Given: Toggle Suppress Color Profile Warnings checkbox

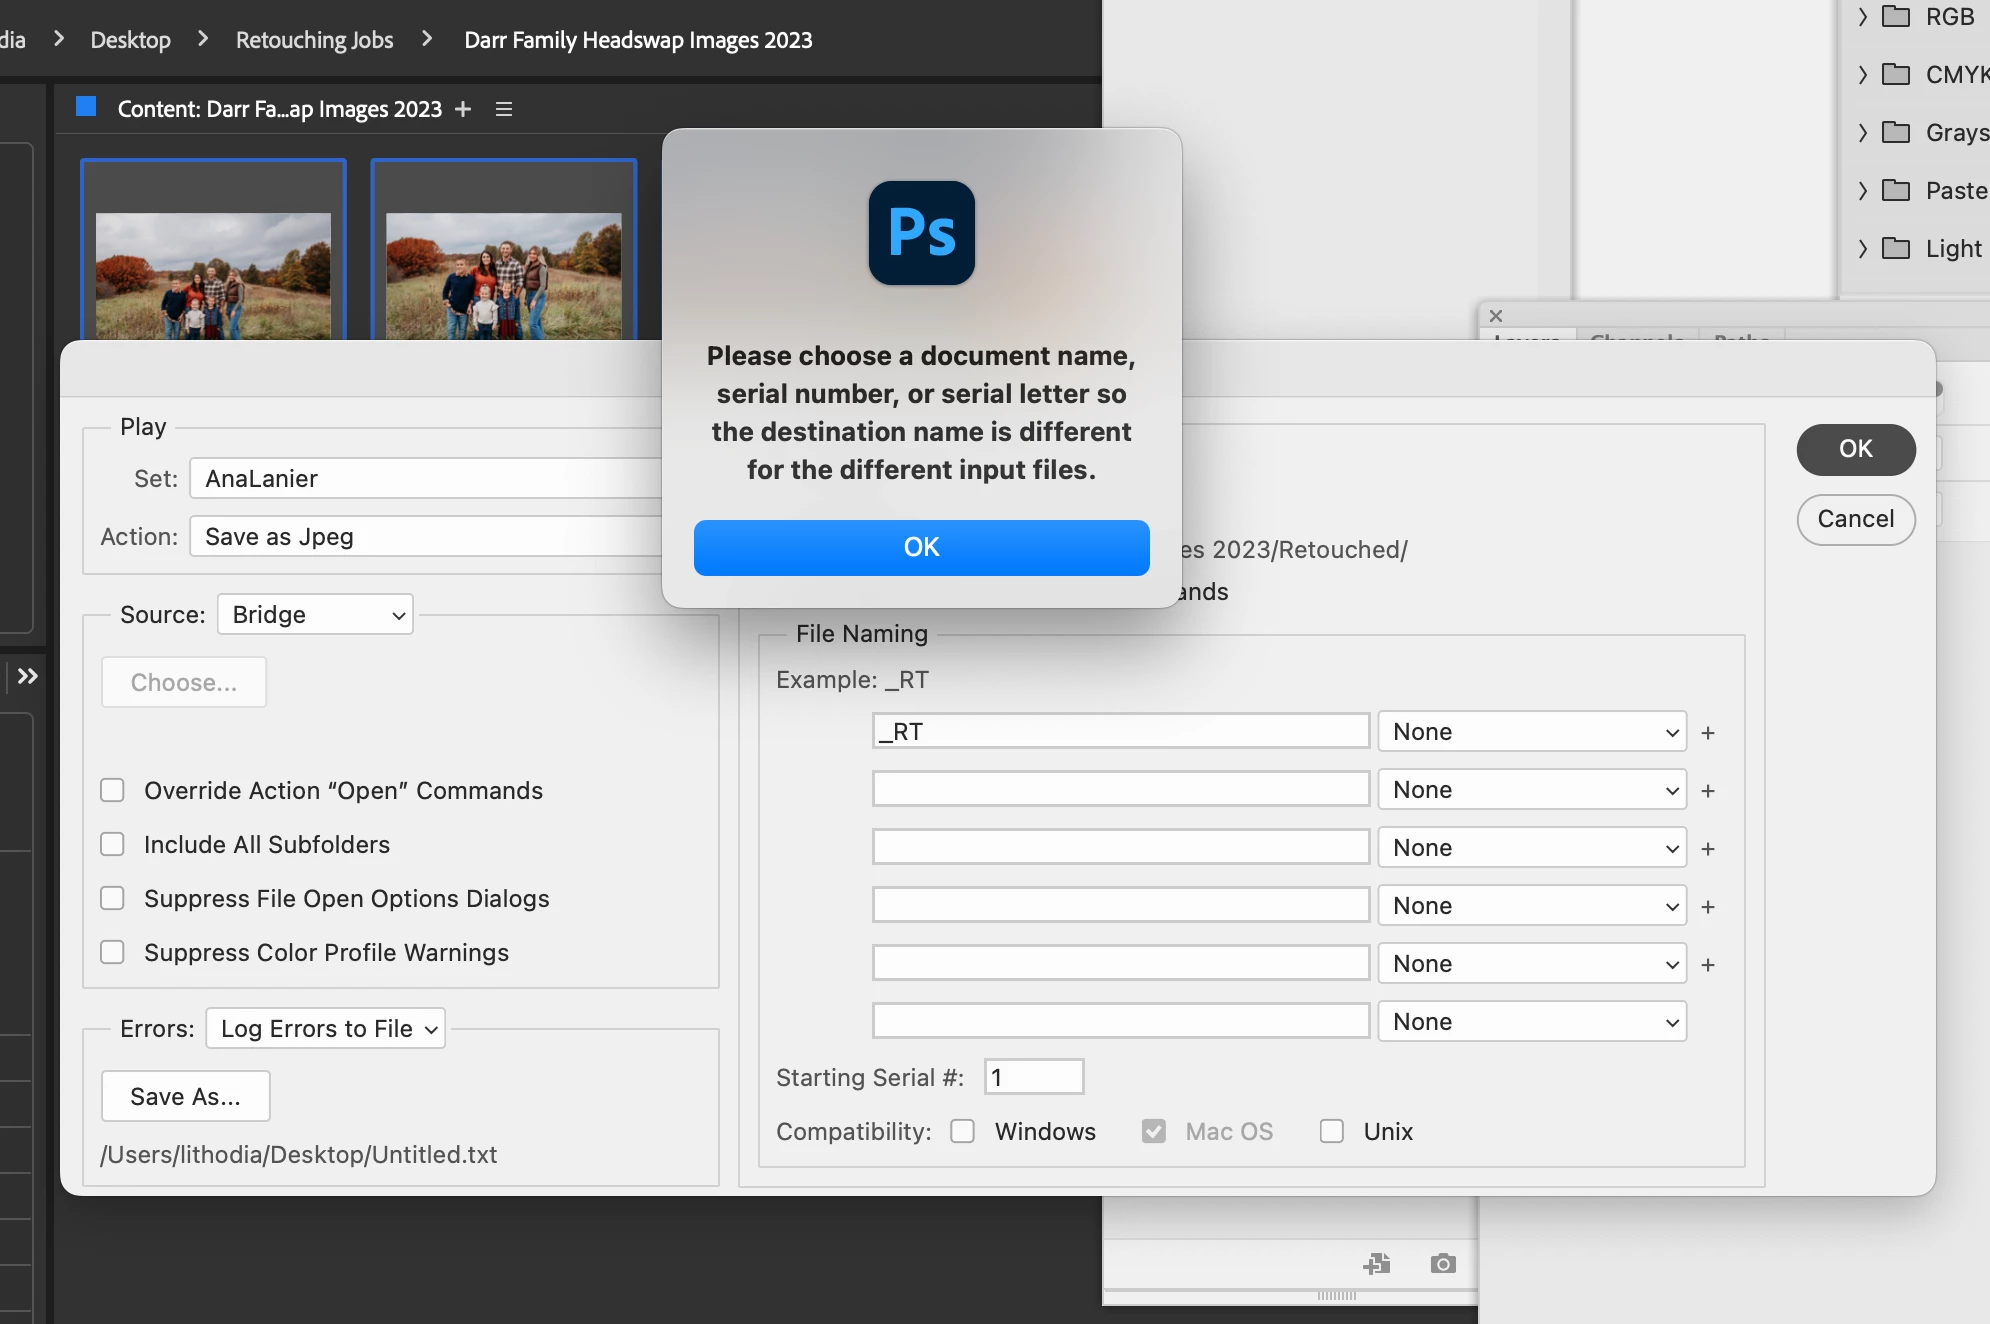Looking at the screenshot, I should [x=113, y=953].
